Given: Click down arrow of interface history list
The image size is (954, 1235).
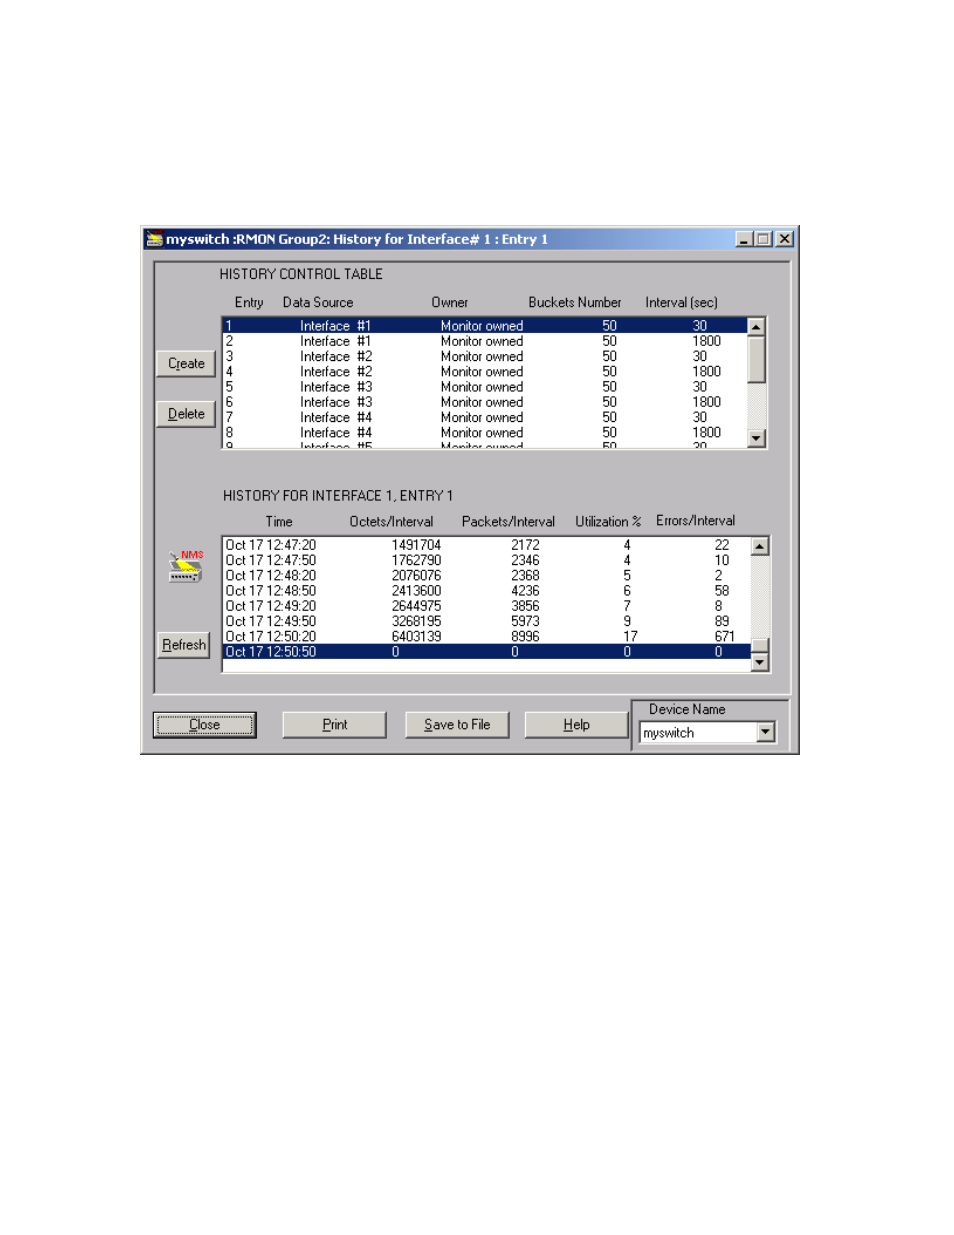Looking at the screenshot, I should tap(760, 662).
